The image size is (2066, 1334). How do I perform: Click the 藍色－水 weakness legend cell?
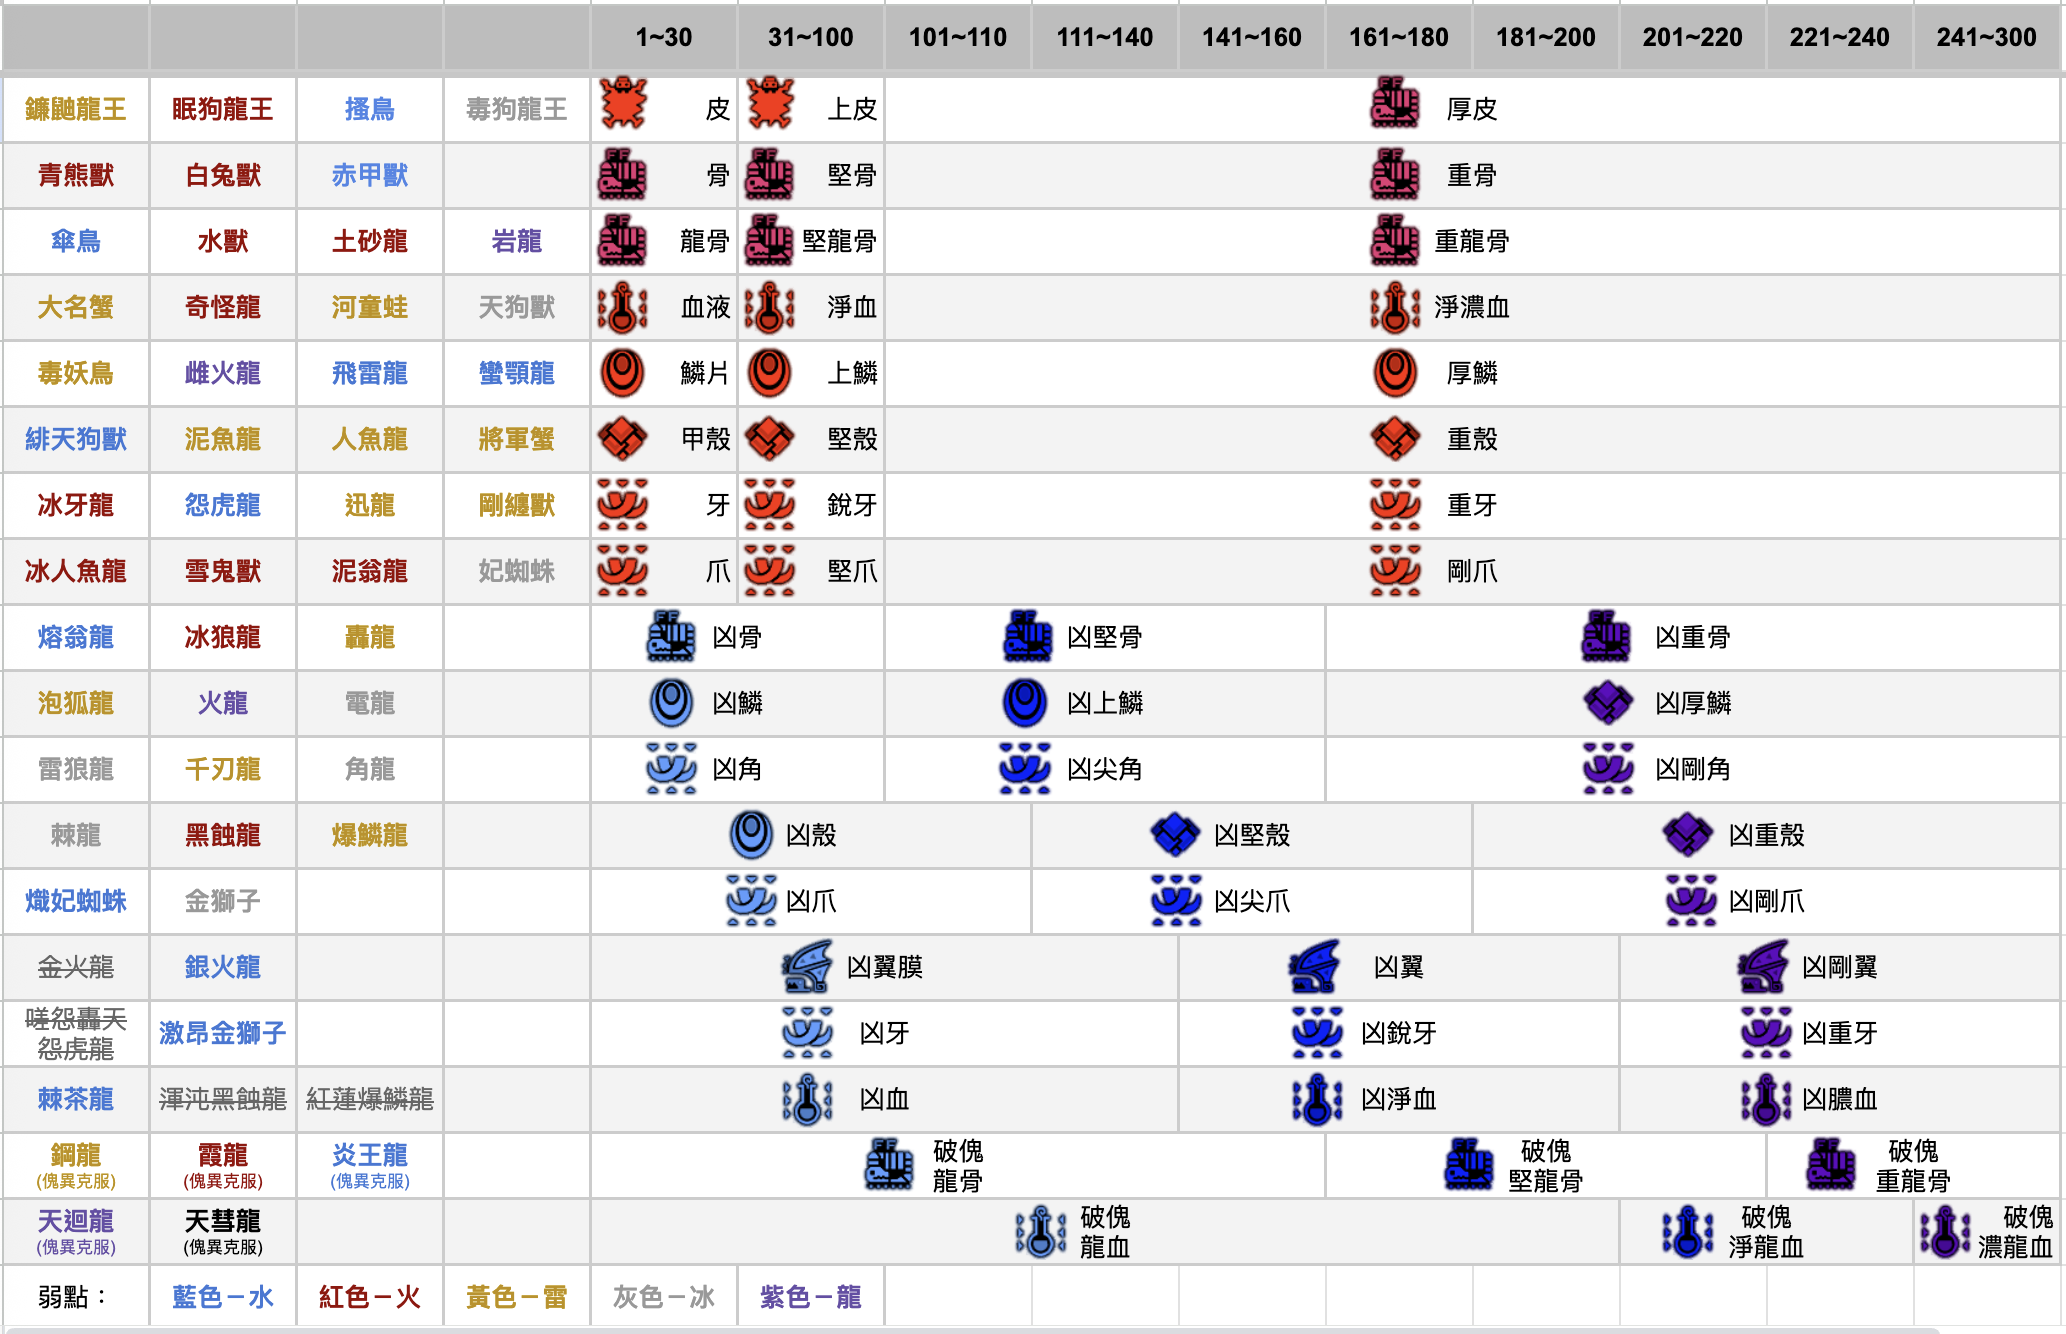click(x=223, y=1297)
